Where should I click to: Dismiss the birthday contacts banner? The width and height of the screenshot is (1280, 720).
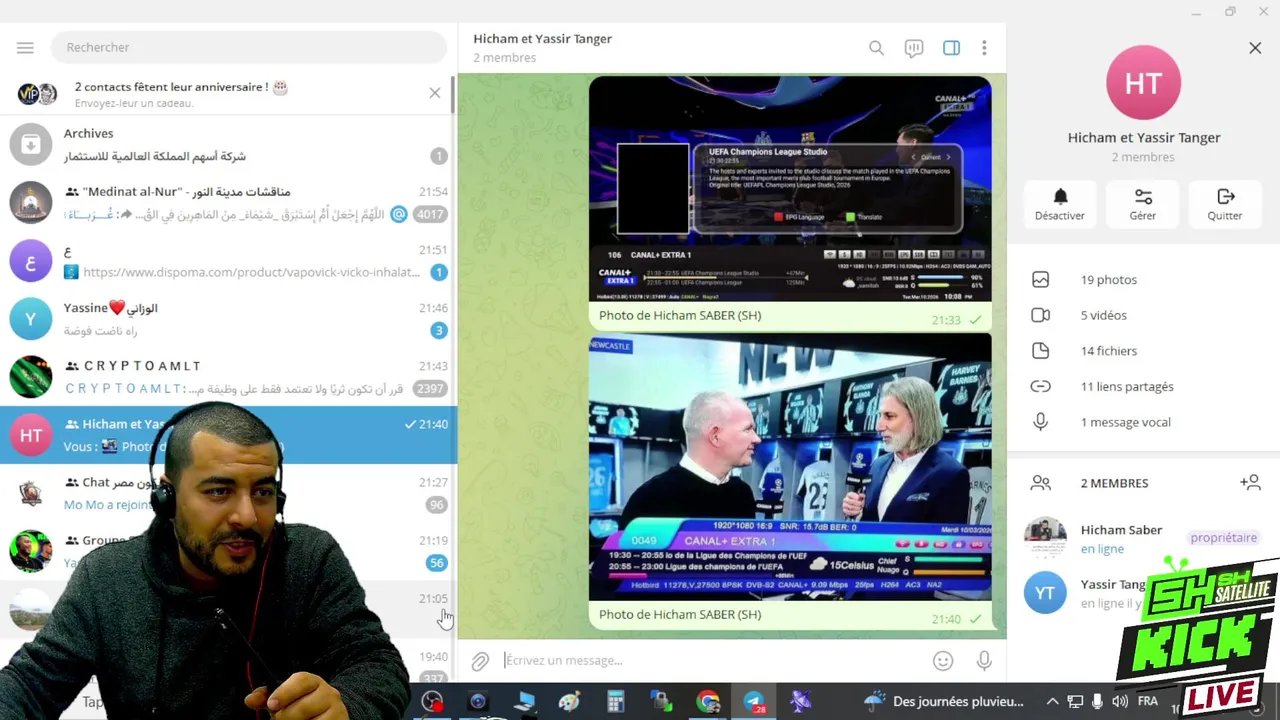point(434,93)
